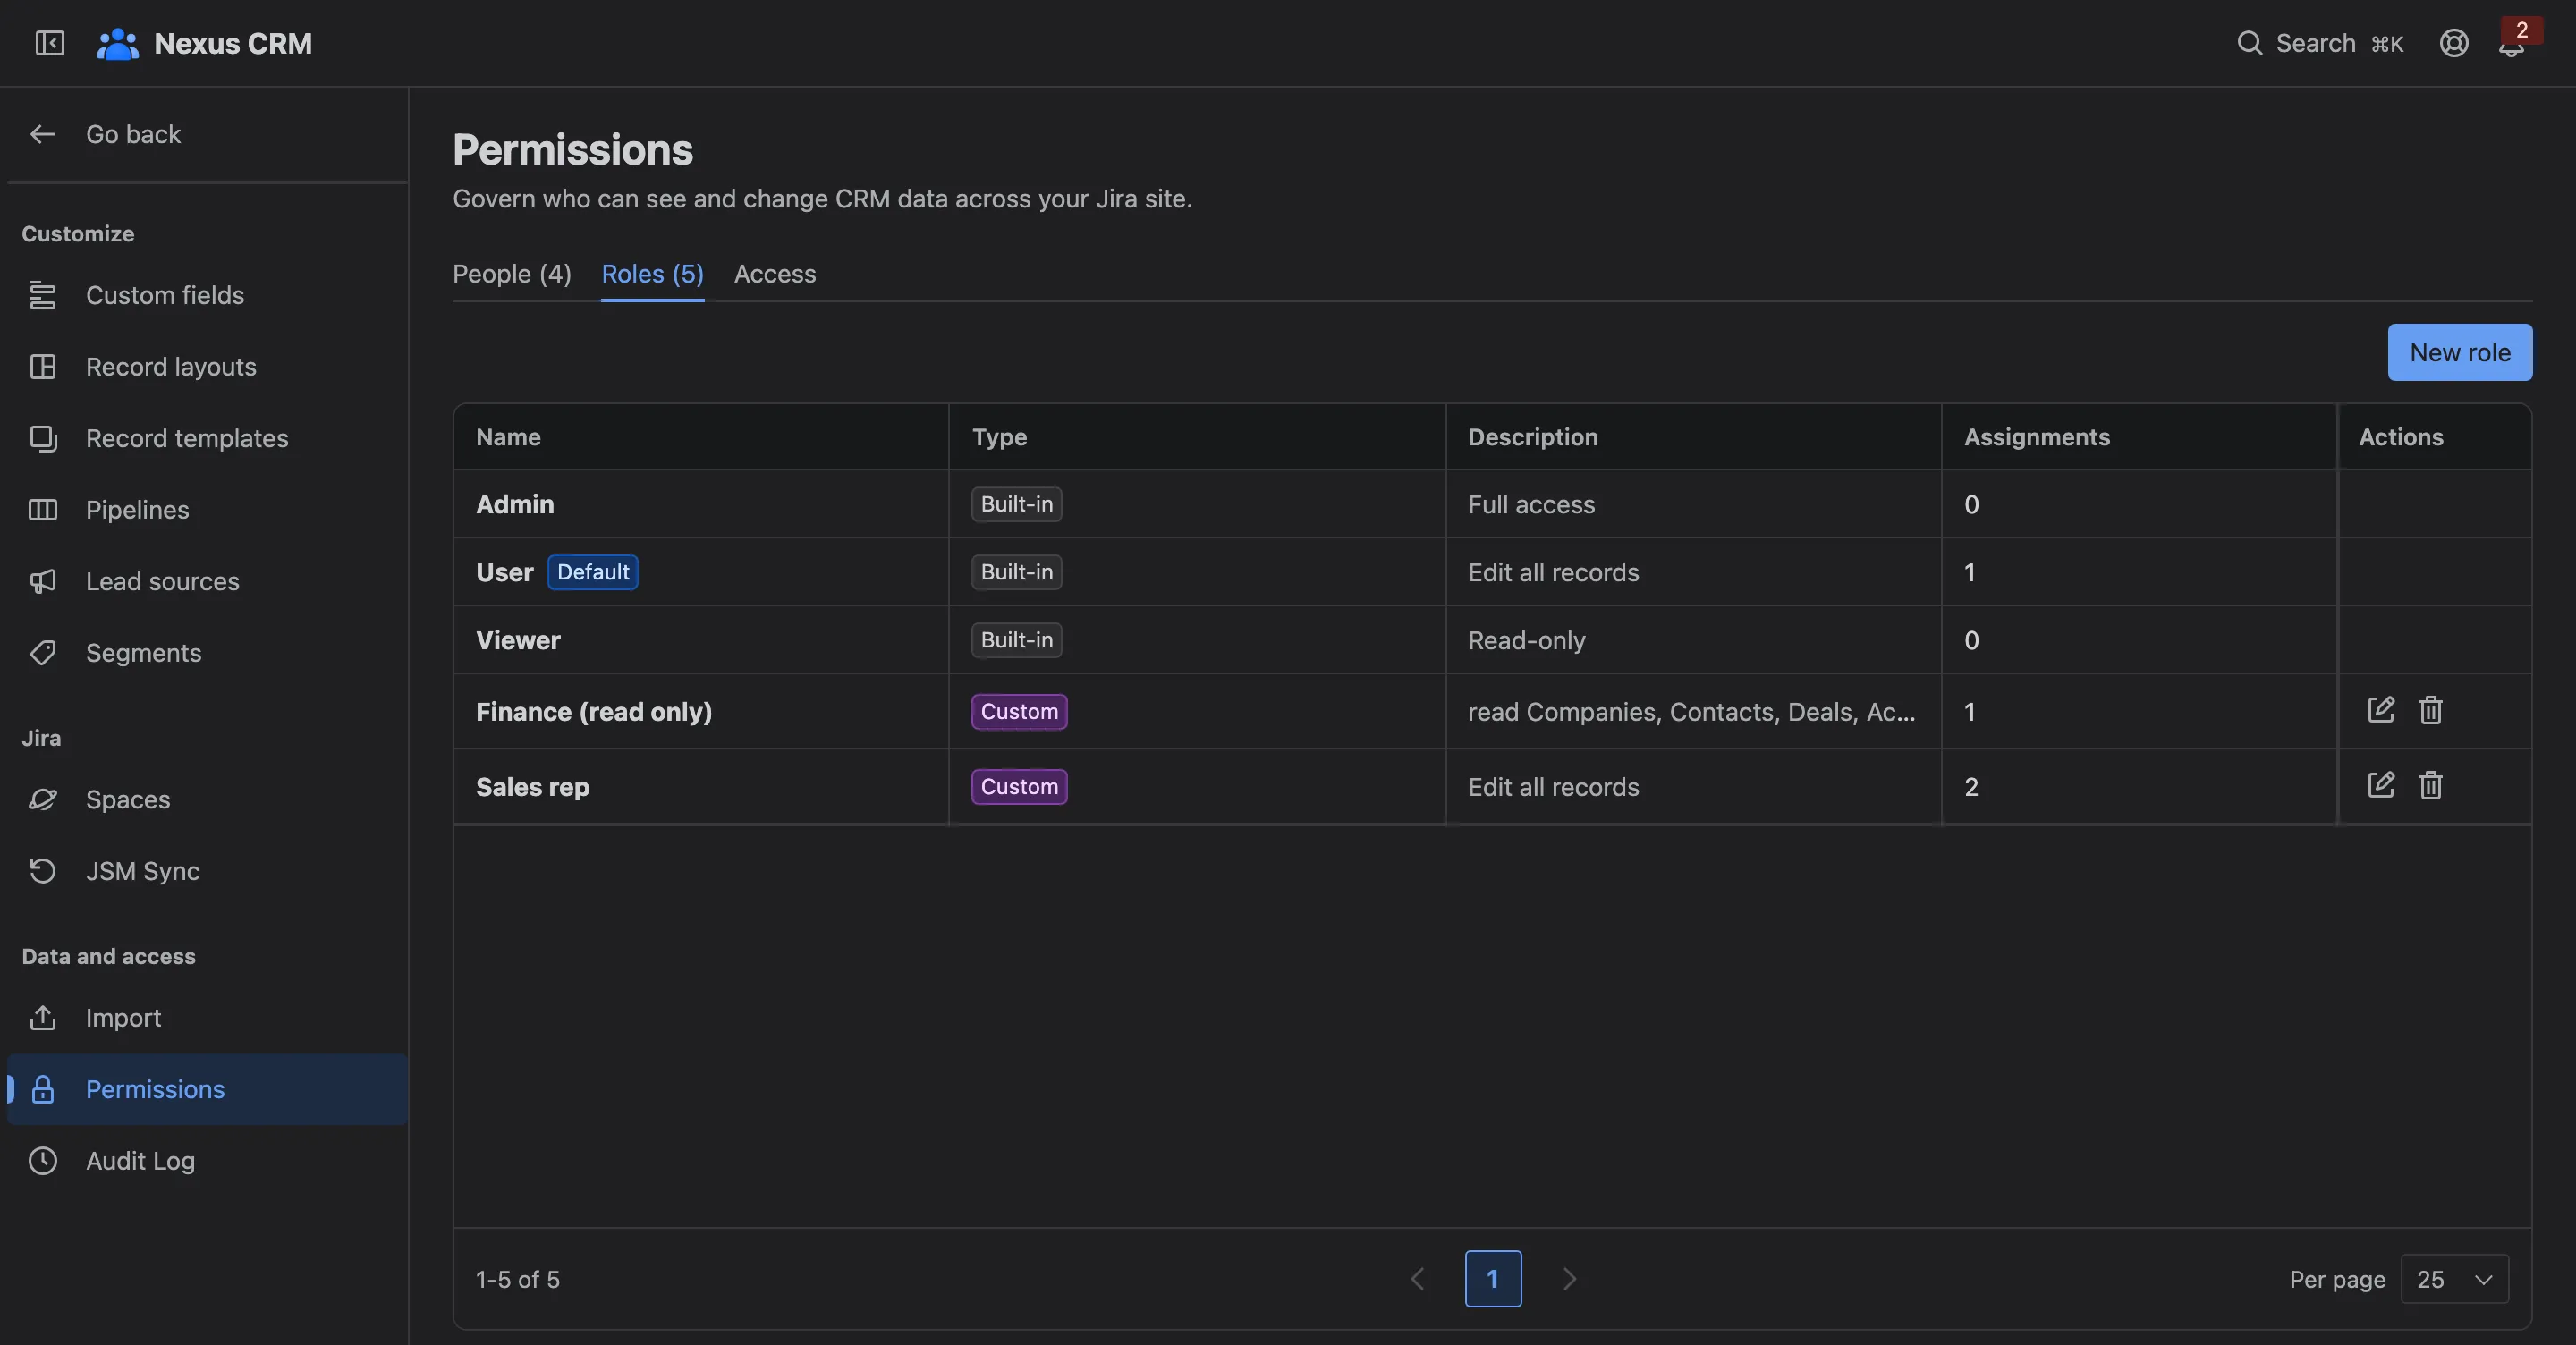
Task: Open Audit Log in sidebar
Action: [207, 1161]
